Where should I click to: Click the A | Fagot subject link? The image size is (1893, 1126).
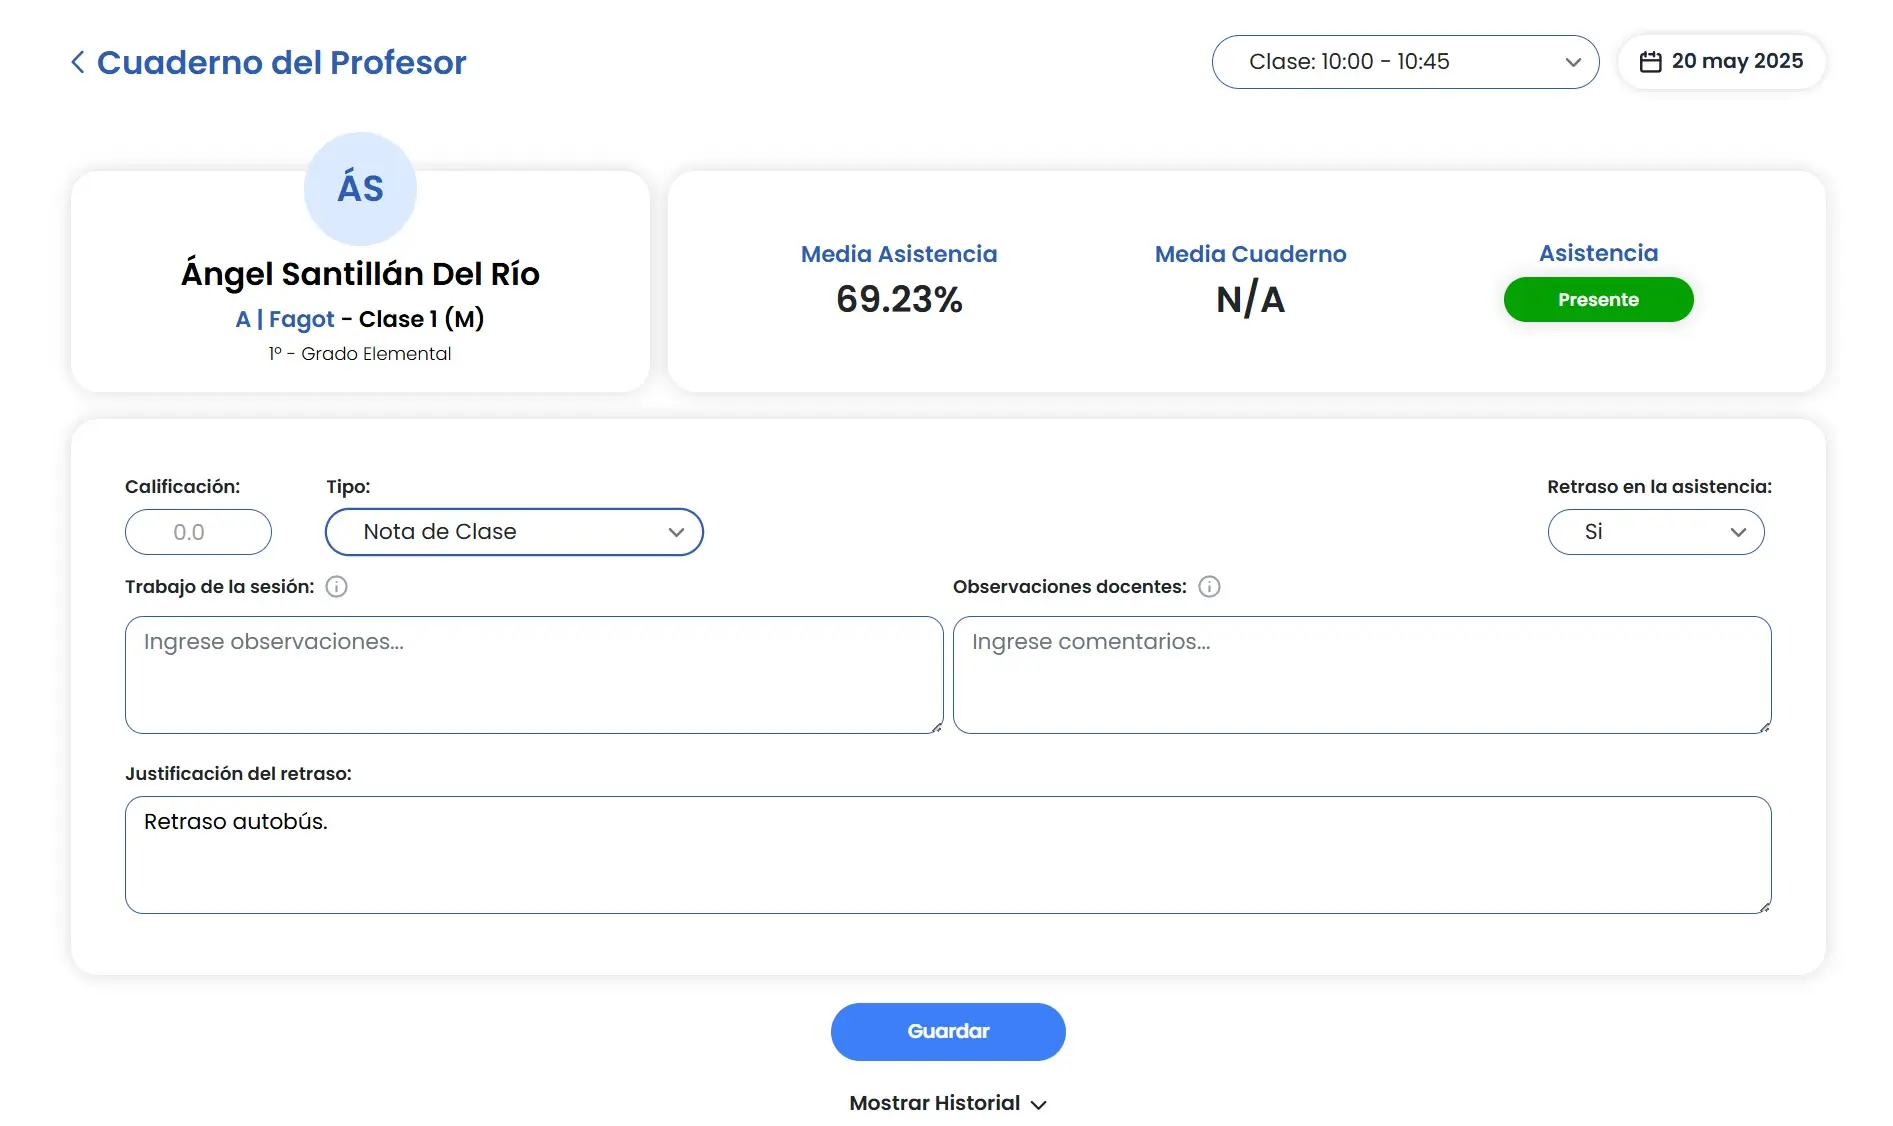(x=285, y=319)
